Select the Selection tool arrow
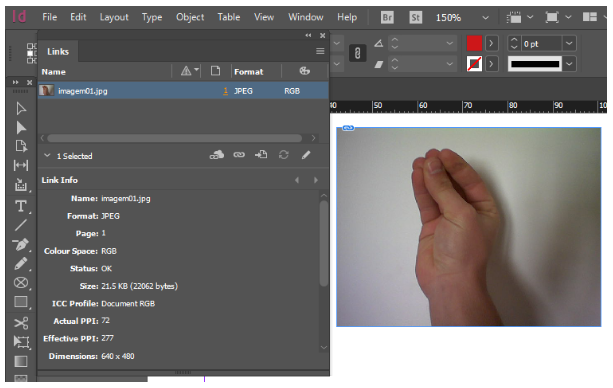The height and width of the screenshot is (388, 613). coord(21,109)
